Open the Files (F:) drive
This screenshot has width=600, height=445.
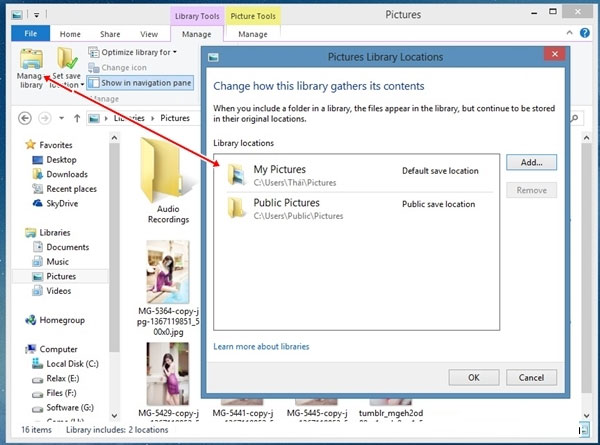(x=54, y=393)
